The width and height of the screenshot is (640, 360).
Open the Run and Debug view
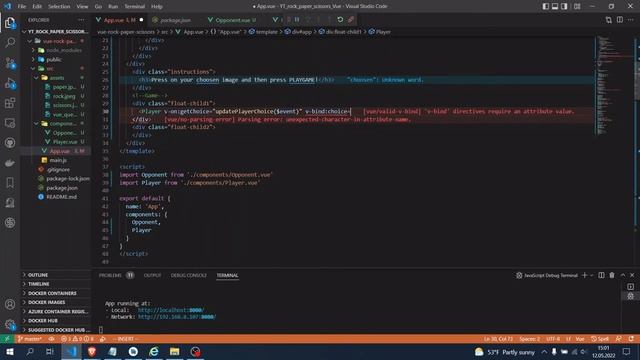click(x=10, y=83)
